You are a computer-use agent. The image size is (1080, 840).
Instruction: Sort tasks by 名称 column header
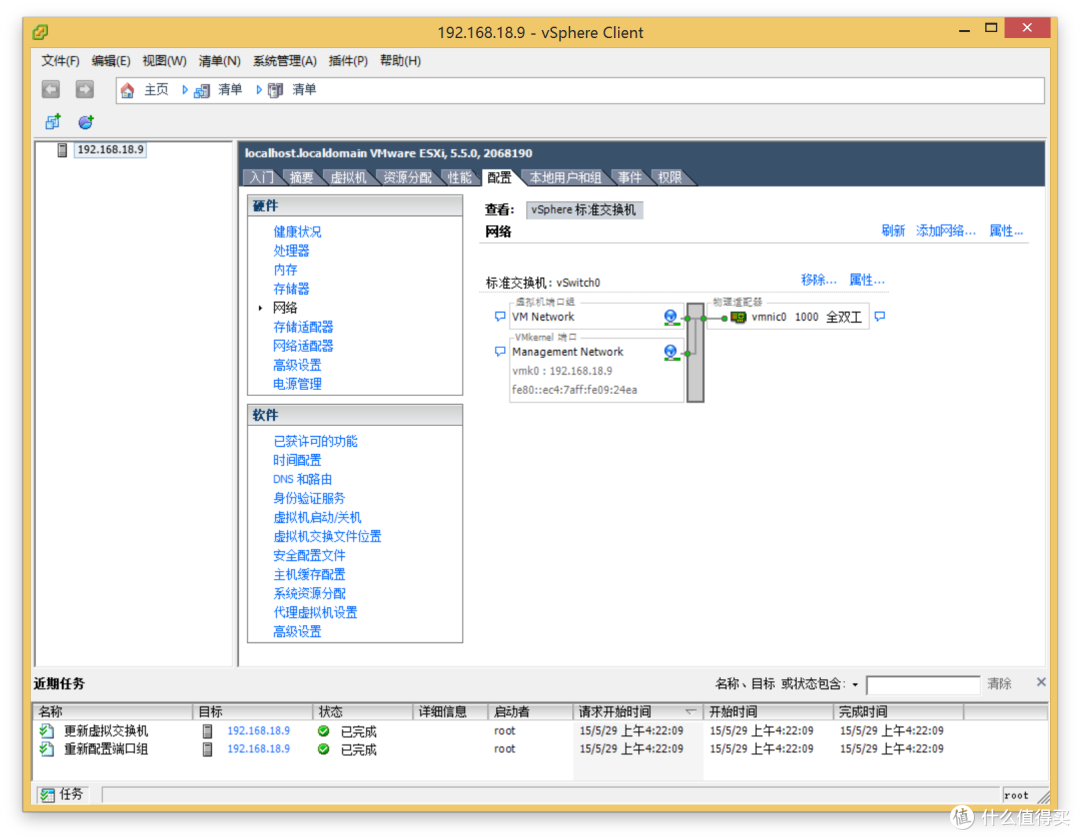pyautogui.click(x=113, y=711)
